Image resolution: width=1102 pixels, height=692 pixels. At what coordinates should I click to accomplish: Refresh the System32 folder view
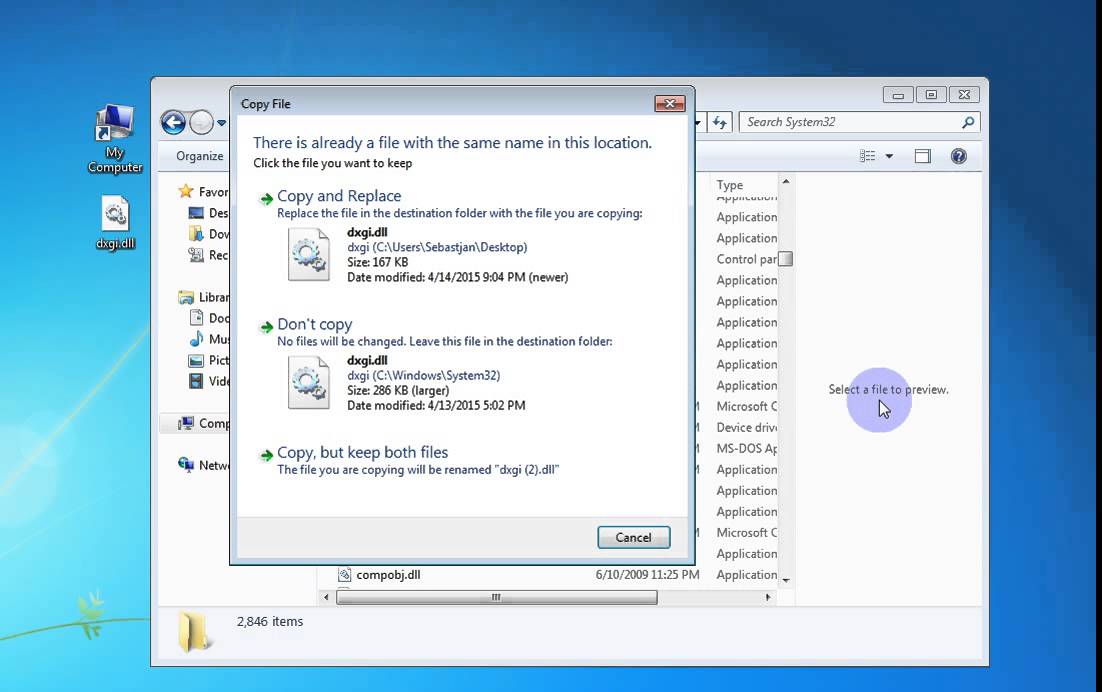720,122
